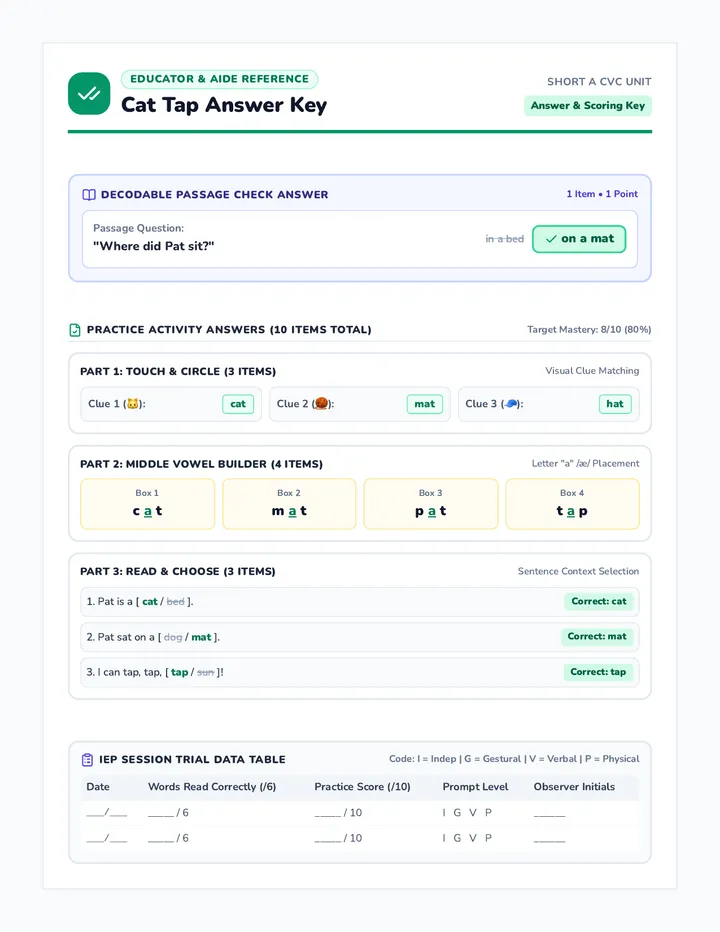Click the 'Educator & Aide Reference' pill label

pyautogui.click(x=219, y=79)
